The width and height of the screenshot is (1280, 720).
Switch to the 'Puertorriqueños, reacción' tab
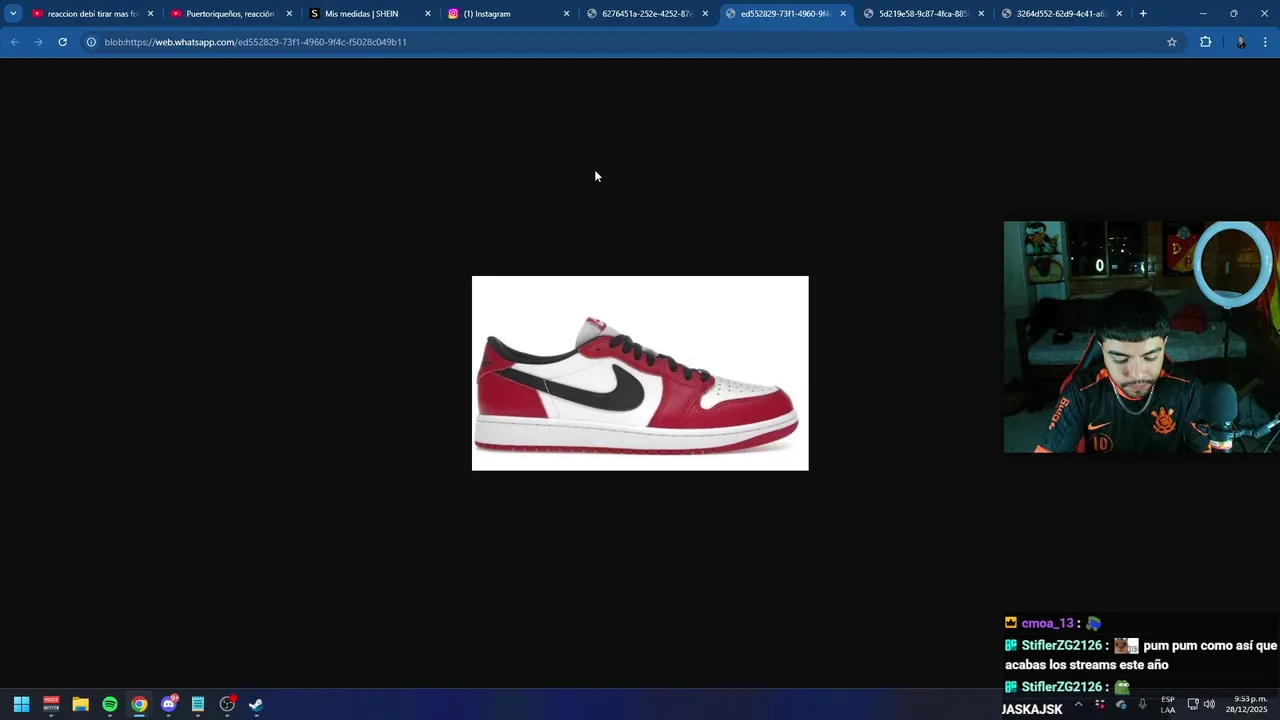pos(229,14)
